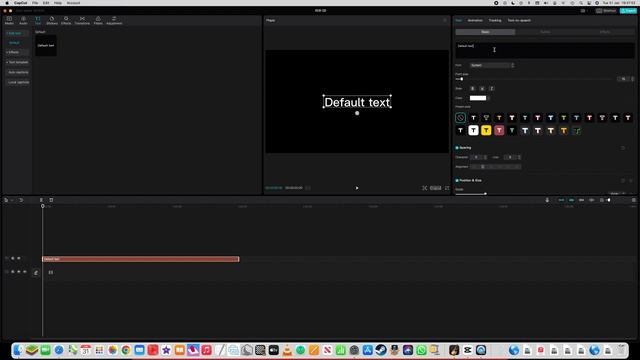
Task: Switch to the Animation tab
Action: click(x=475, y=20)
